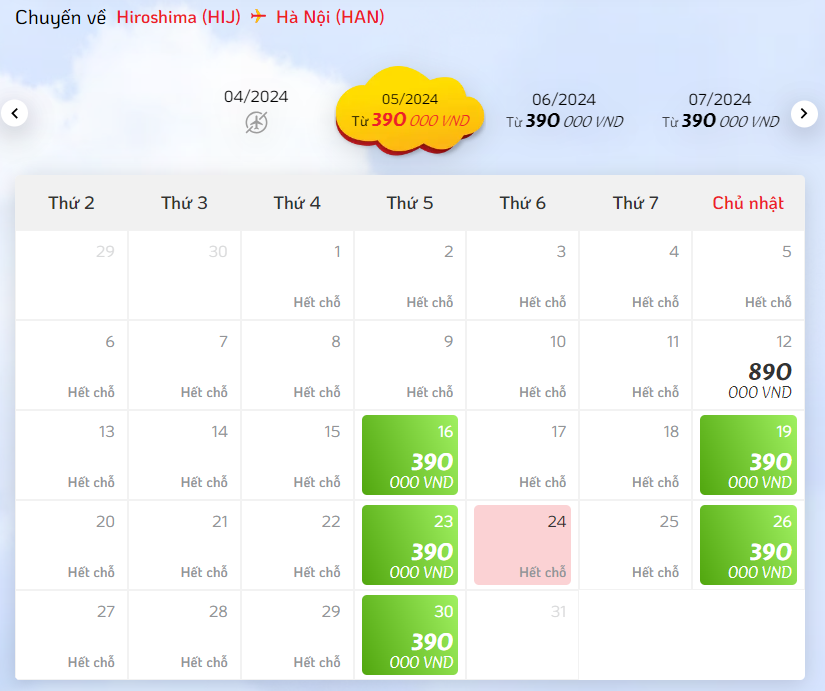Click the greyed-out 31 date cell
Image resolution: width=825 pixels, height=691 pixels.
(522, 635)
